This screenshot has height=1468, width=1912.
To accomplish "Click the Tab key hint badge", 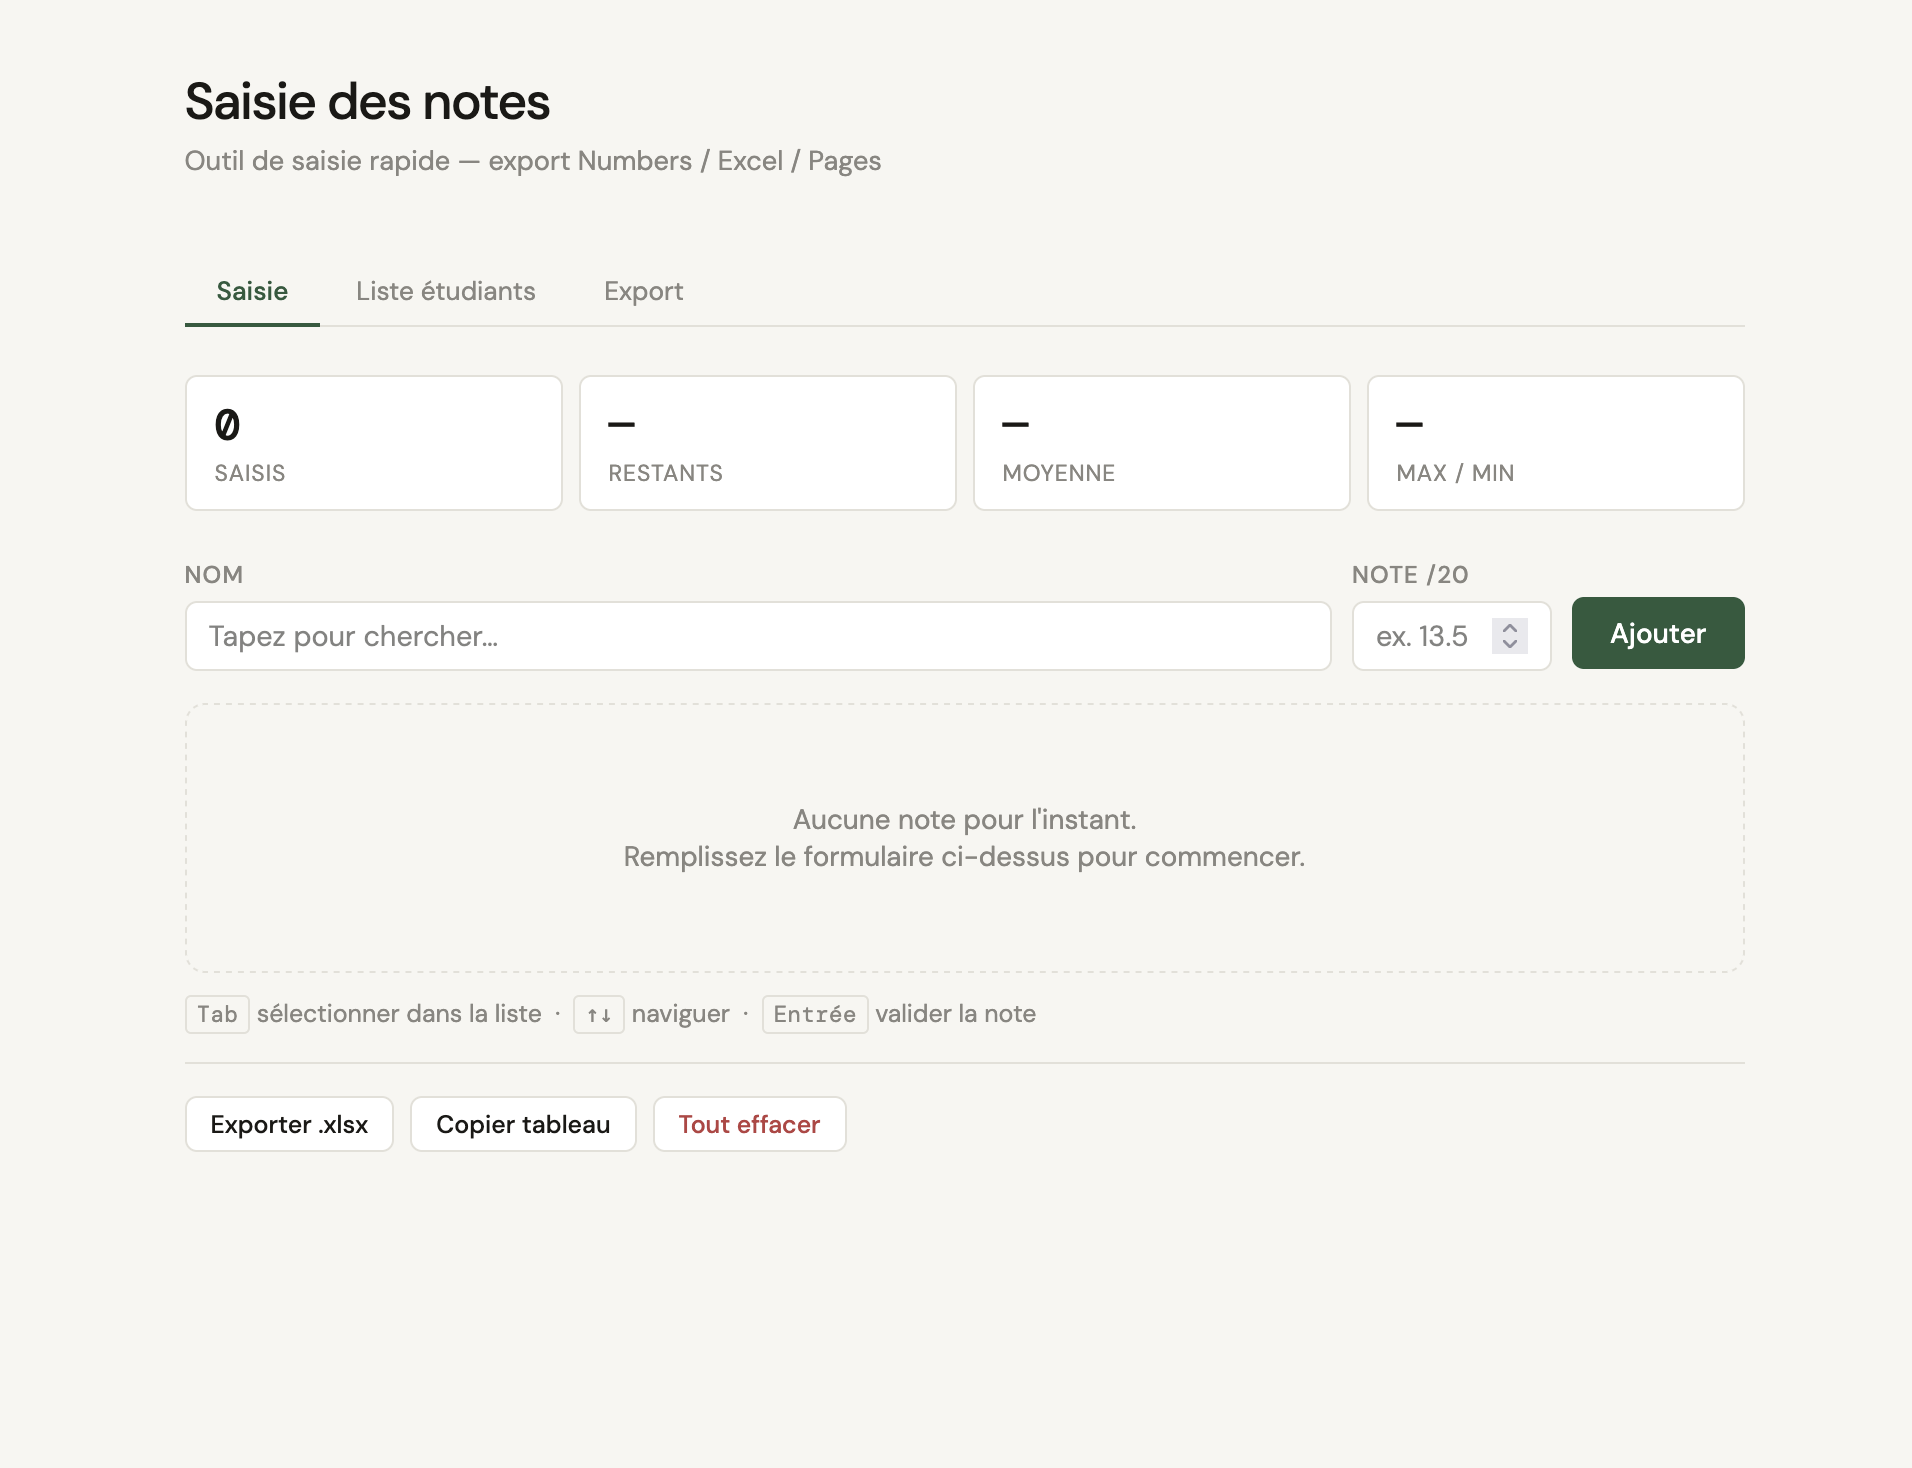I will (x=217, y=1014).
